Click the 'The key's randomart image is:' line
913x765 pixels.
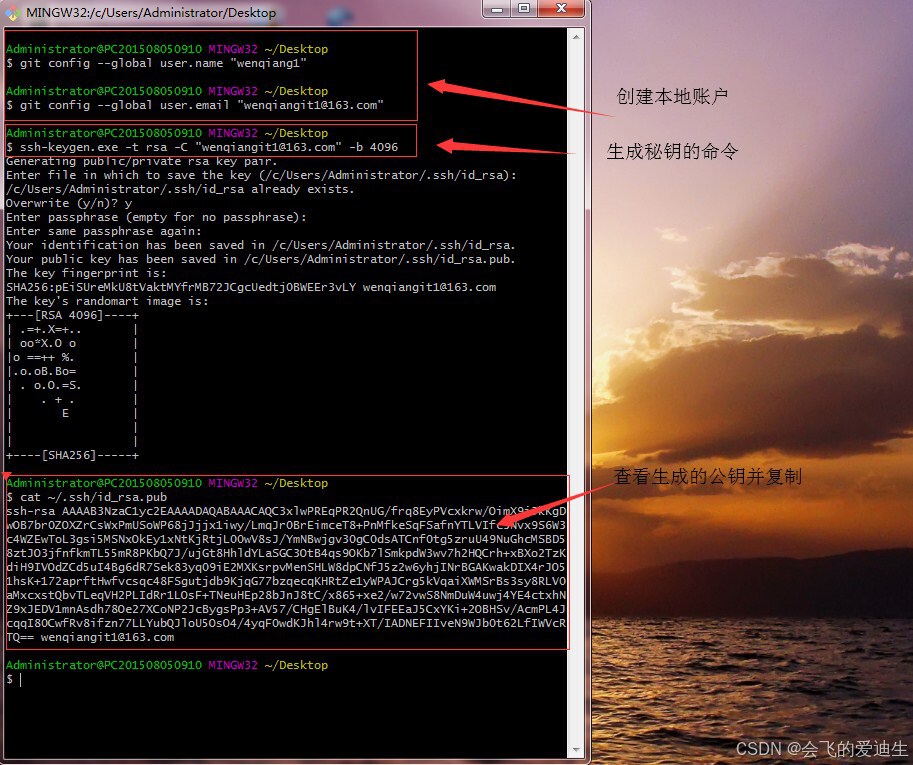coord(107,301)
